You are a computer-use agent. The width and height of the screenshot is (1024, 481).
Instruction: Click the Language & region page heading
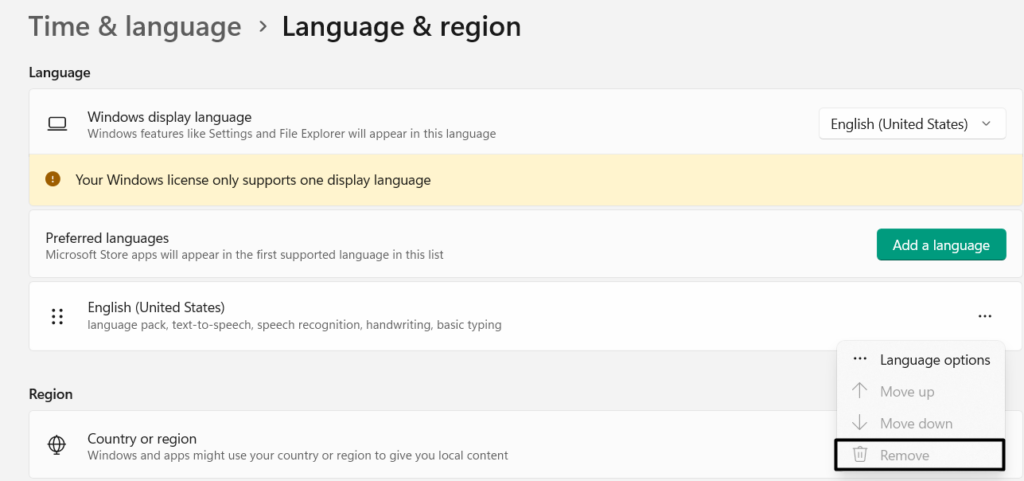[401, 27]
